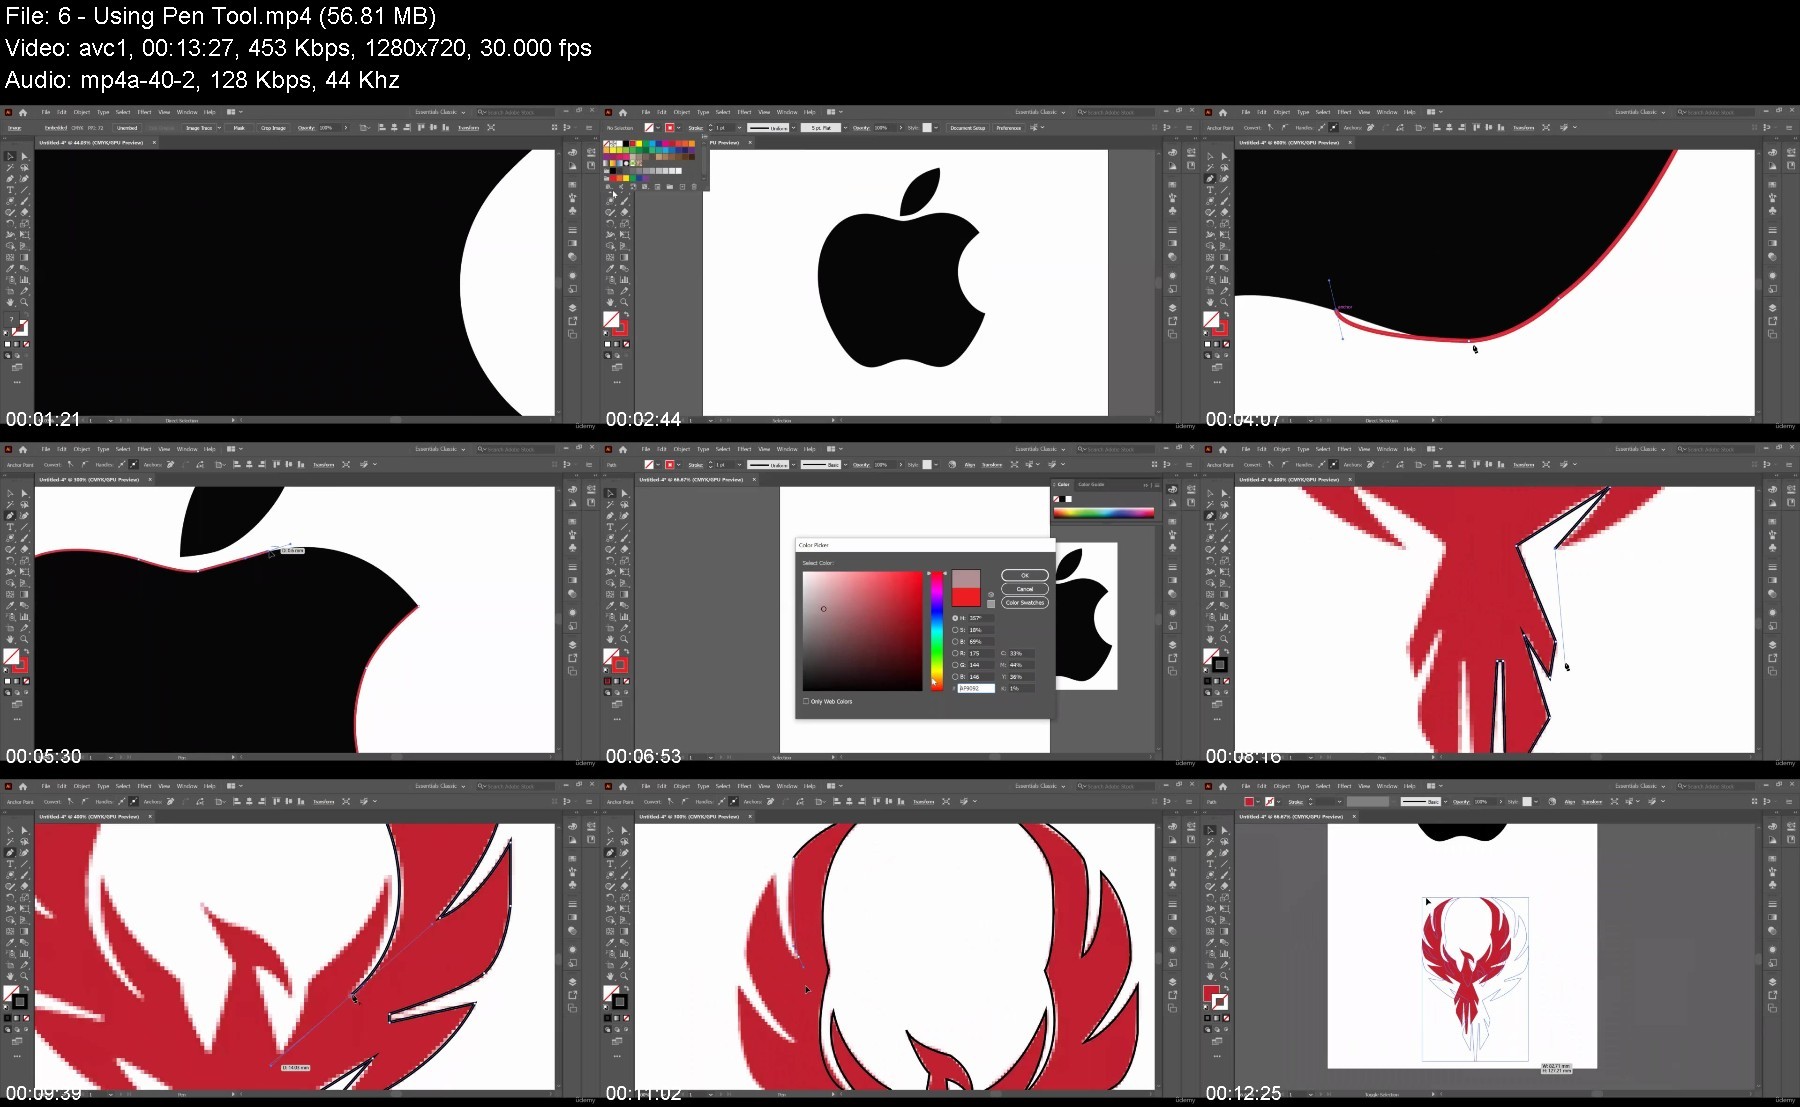Select the Curvature tool in the 00:06:53 frame
This screenshot has width=1800, height=1107.
pyautogui.click(x=624, y=515)
